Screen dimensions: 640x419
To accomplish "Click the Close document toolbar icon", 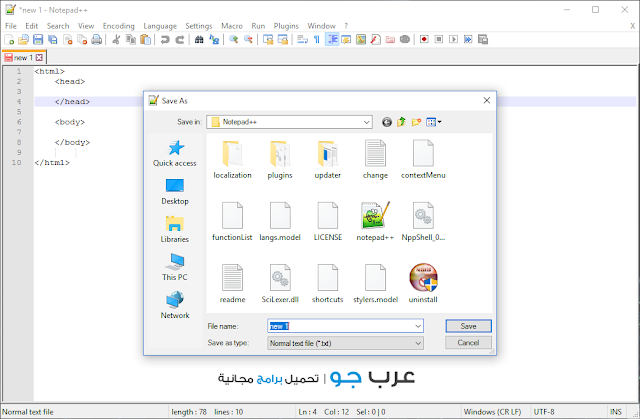I will 68,40.
